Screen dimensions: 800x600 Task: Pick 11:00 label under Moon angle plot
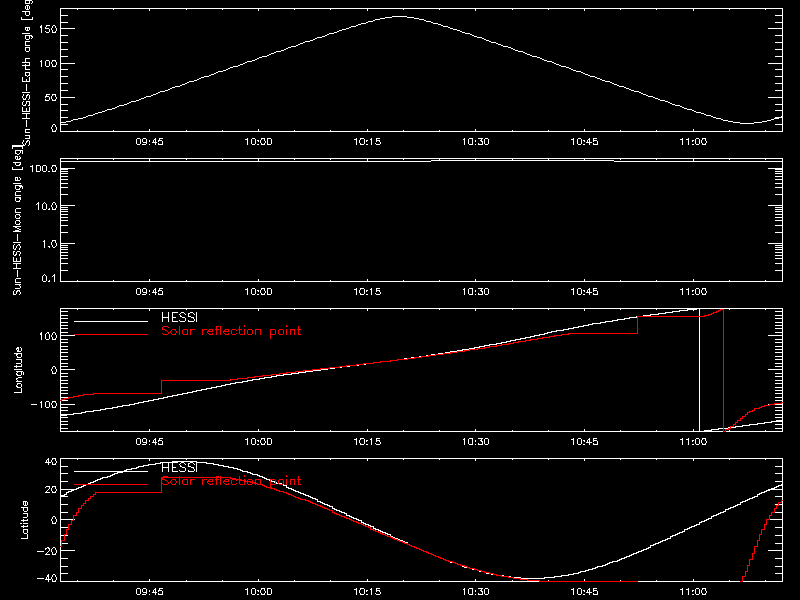[x=693, y=292]
